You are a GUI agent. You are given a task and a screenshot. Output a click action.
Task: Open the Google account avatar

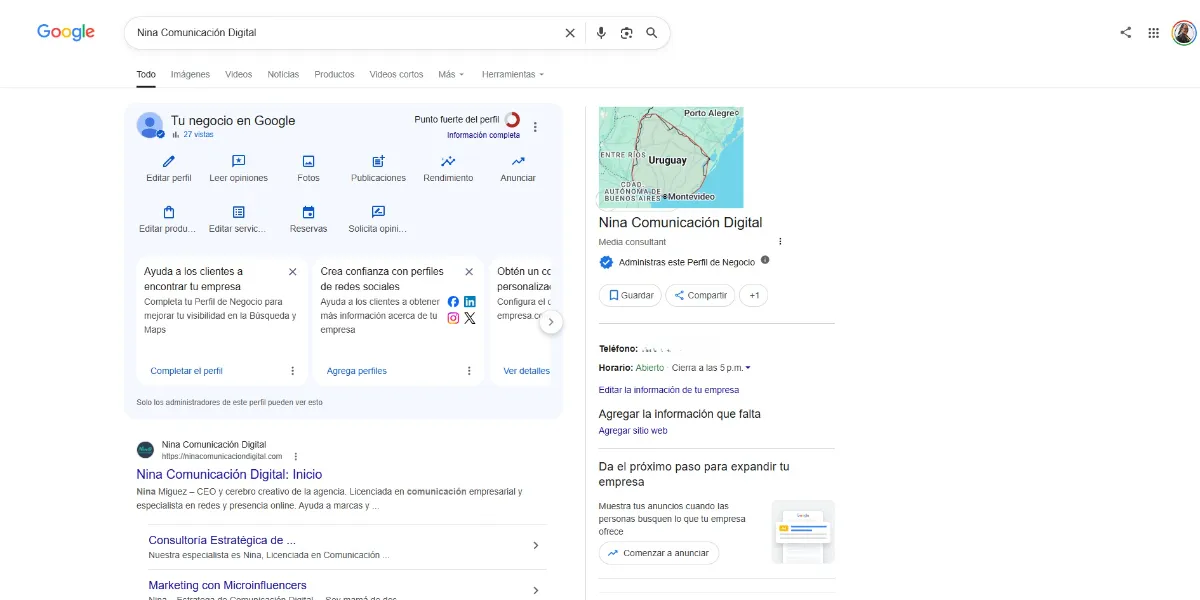pos(1184,32)
